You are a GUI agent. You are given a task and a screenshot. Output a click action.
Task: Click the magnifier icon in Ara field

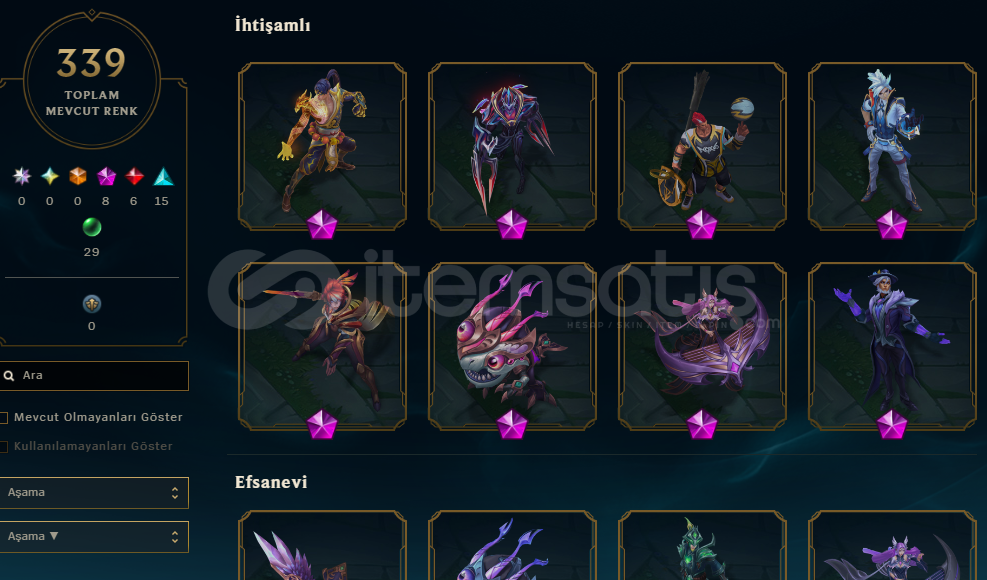[x=9, y=376]
